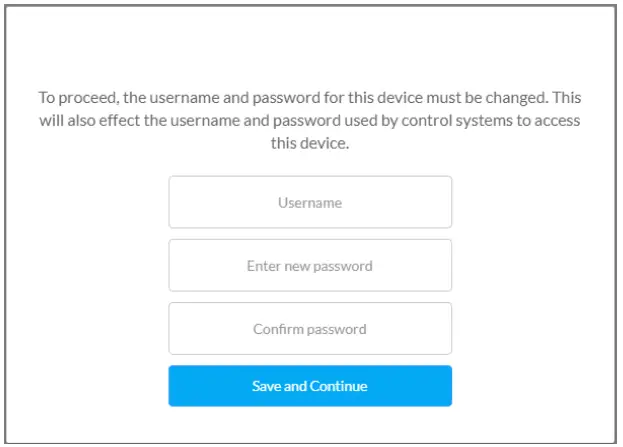This screenshot has width=623, height=447.
Task: Click the blue Save and Continue button
Action: point(310,386)
